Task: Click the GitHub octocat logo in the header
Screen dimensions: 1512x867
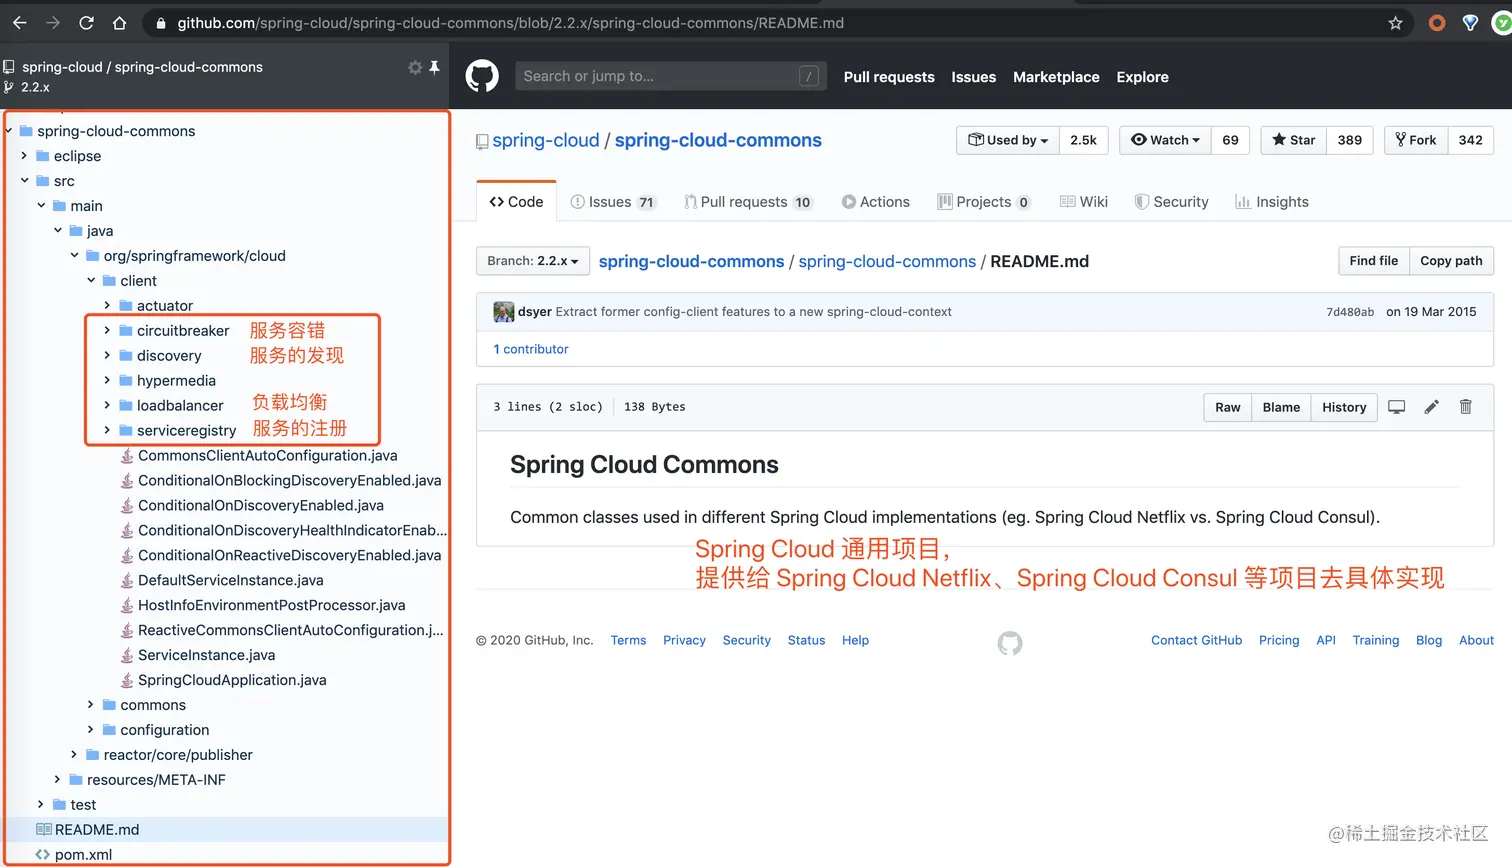Action: pos(482,76)
